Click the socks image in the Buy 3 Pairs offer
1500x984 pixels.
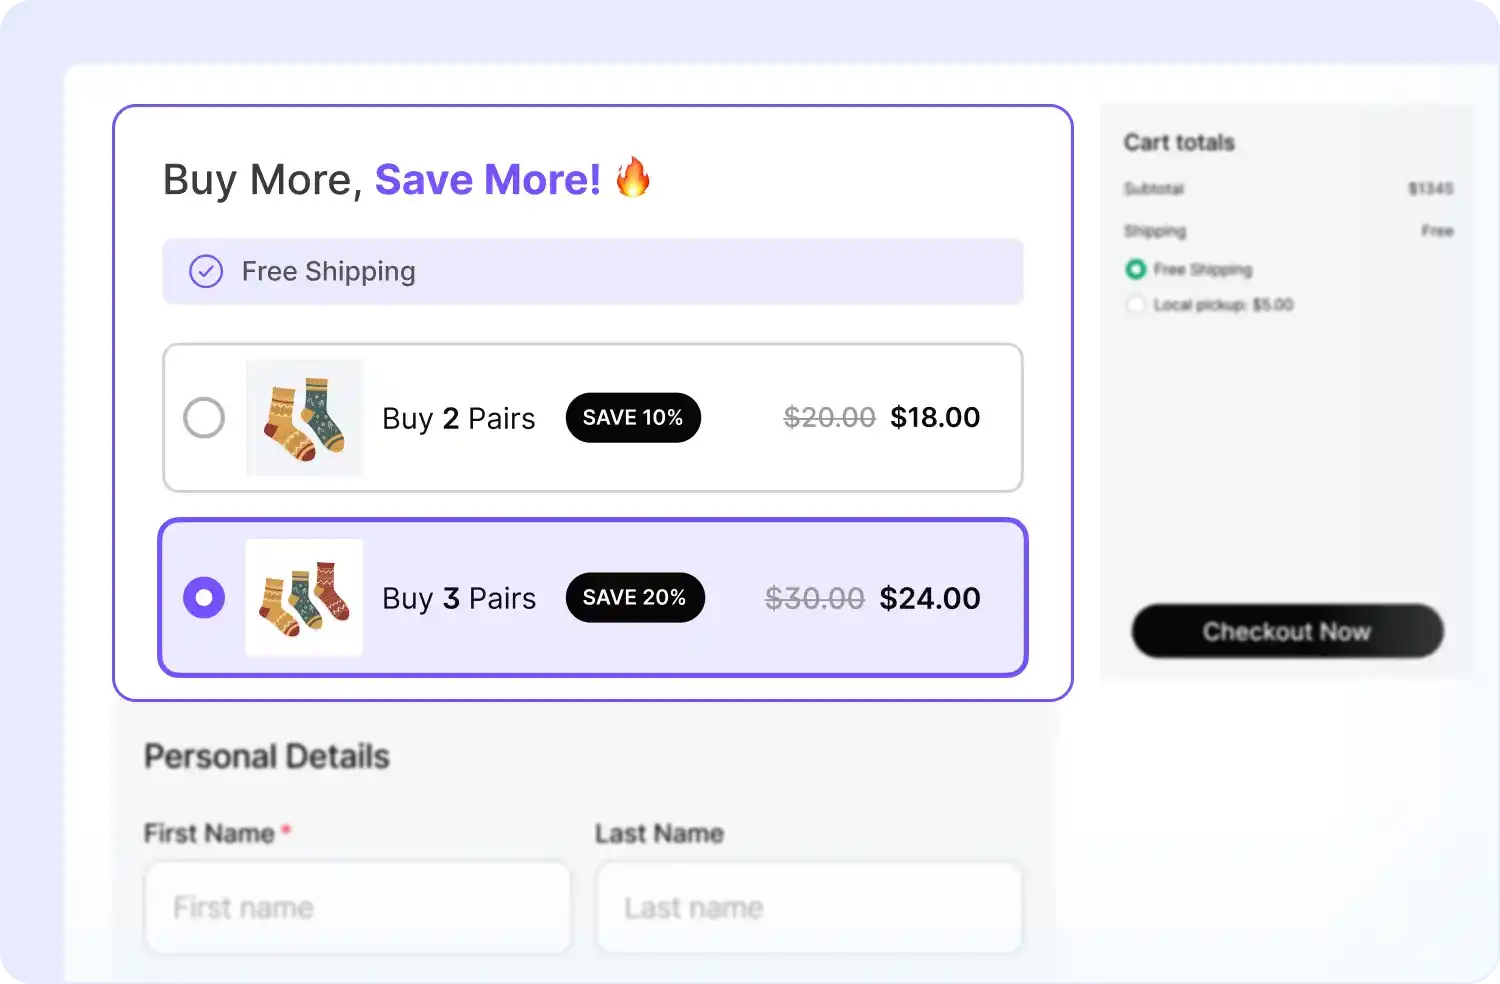point(304,597)
